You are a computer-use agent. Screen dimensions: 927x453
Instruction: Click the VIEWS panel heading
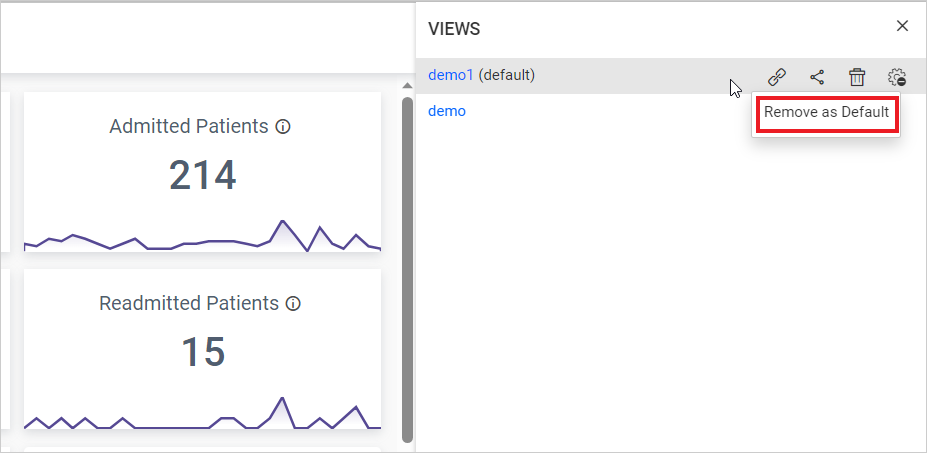454,29
